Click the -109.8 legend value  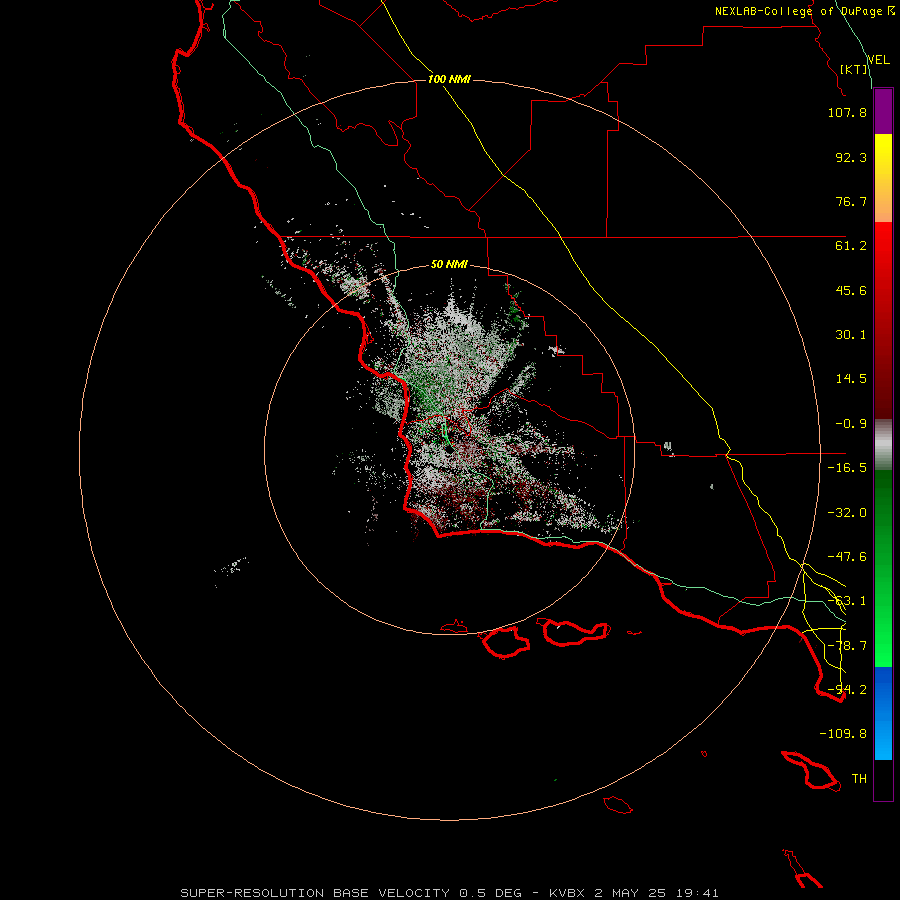pos(843,734)
